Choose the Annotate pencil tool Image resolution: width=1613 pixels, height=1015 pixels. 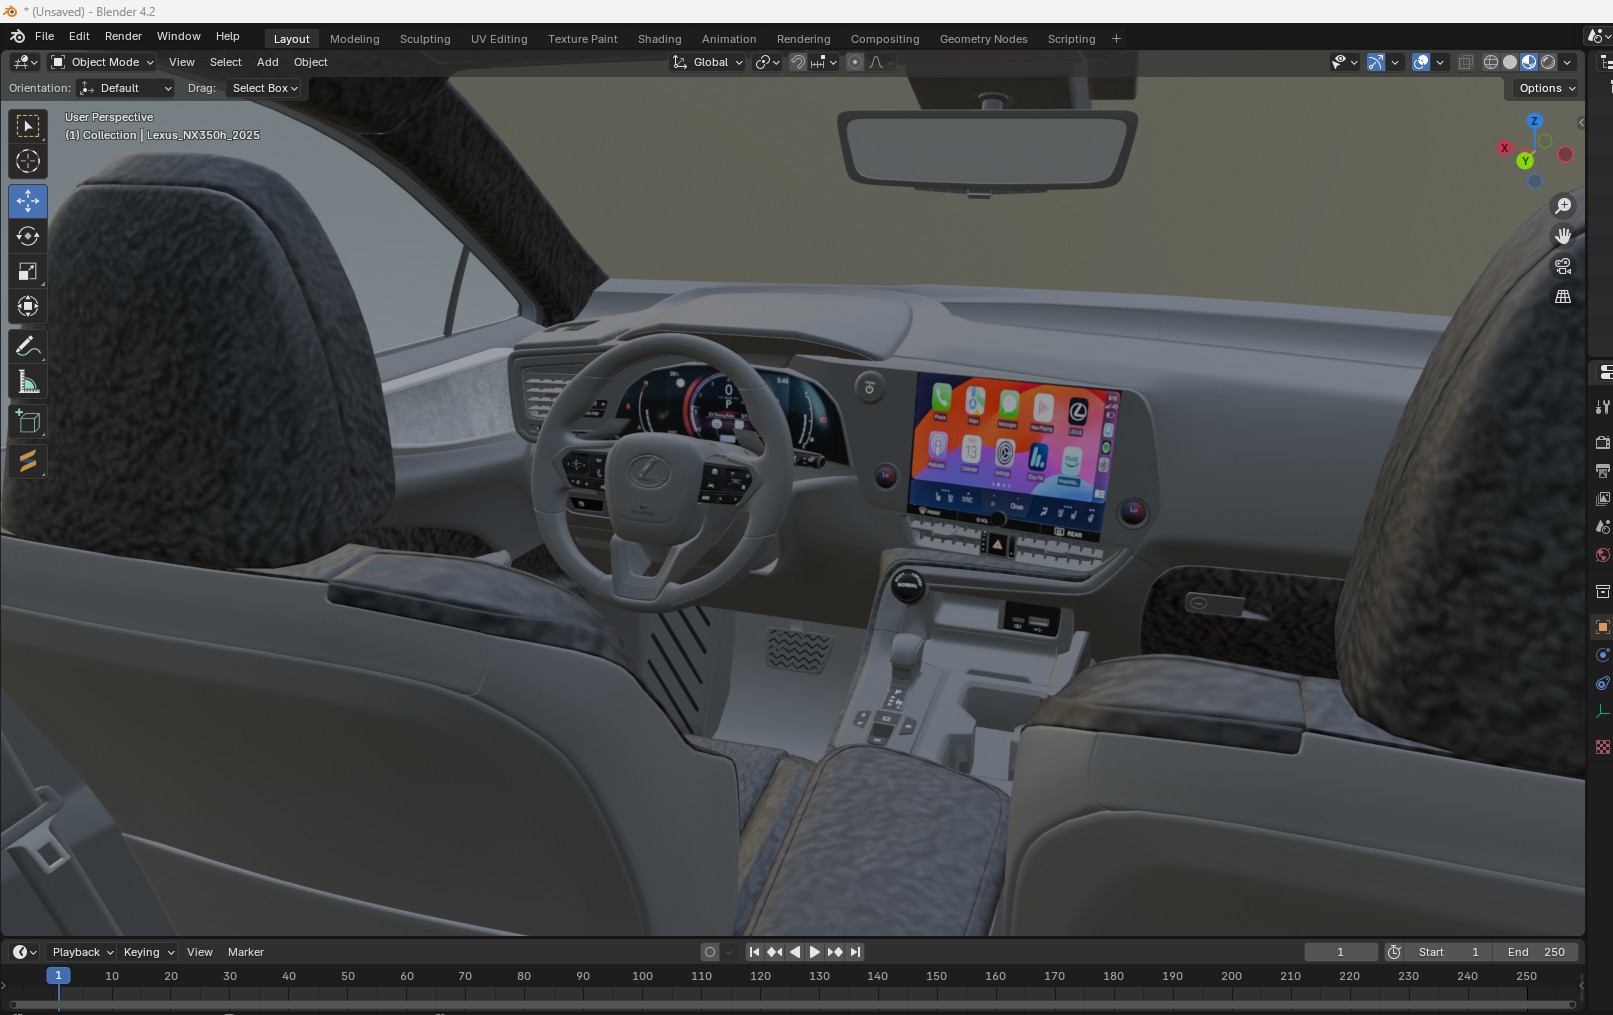click(x=28, y=347)
